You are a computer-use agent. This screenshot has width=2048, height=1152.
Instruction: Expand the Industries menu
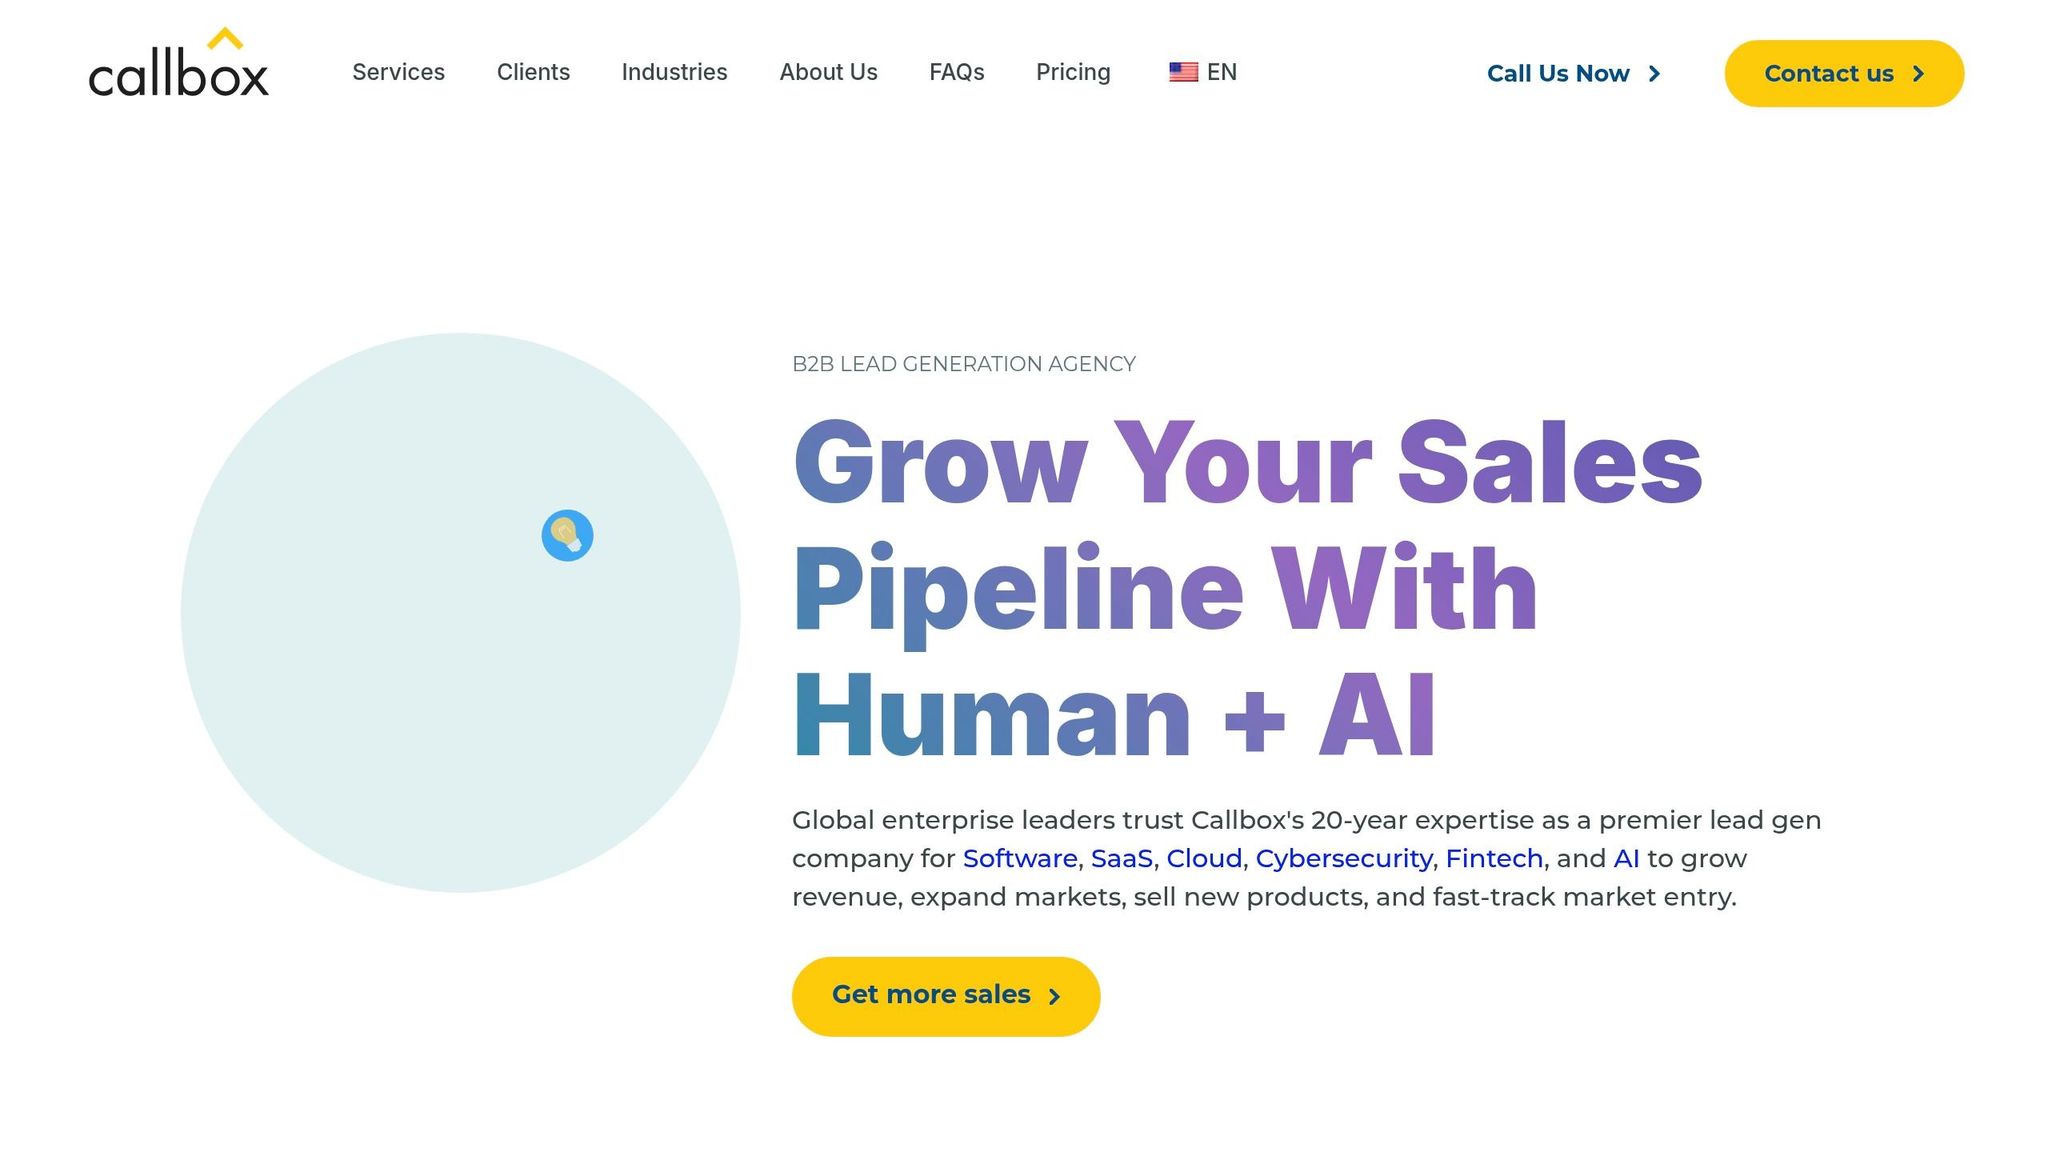pyautogui.click(x=674, y=72)
